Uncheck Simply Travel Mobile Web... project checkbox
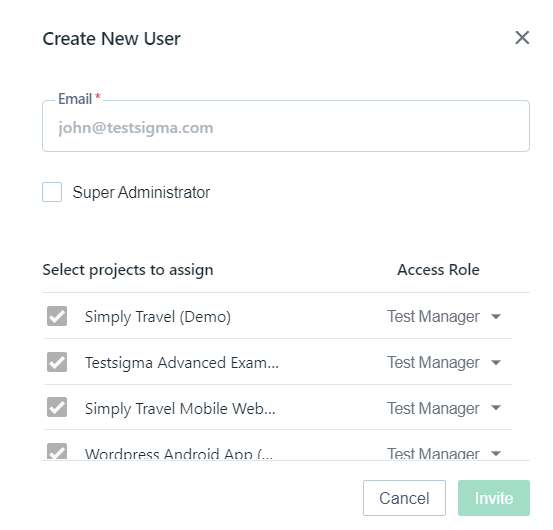This screenshot has width=553, height=530. [x=57, y=407]
